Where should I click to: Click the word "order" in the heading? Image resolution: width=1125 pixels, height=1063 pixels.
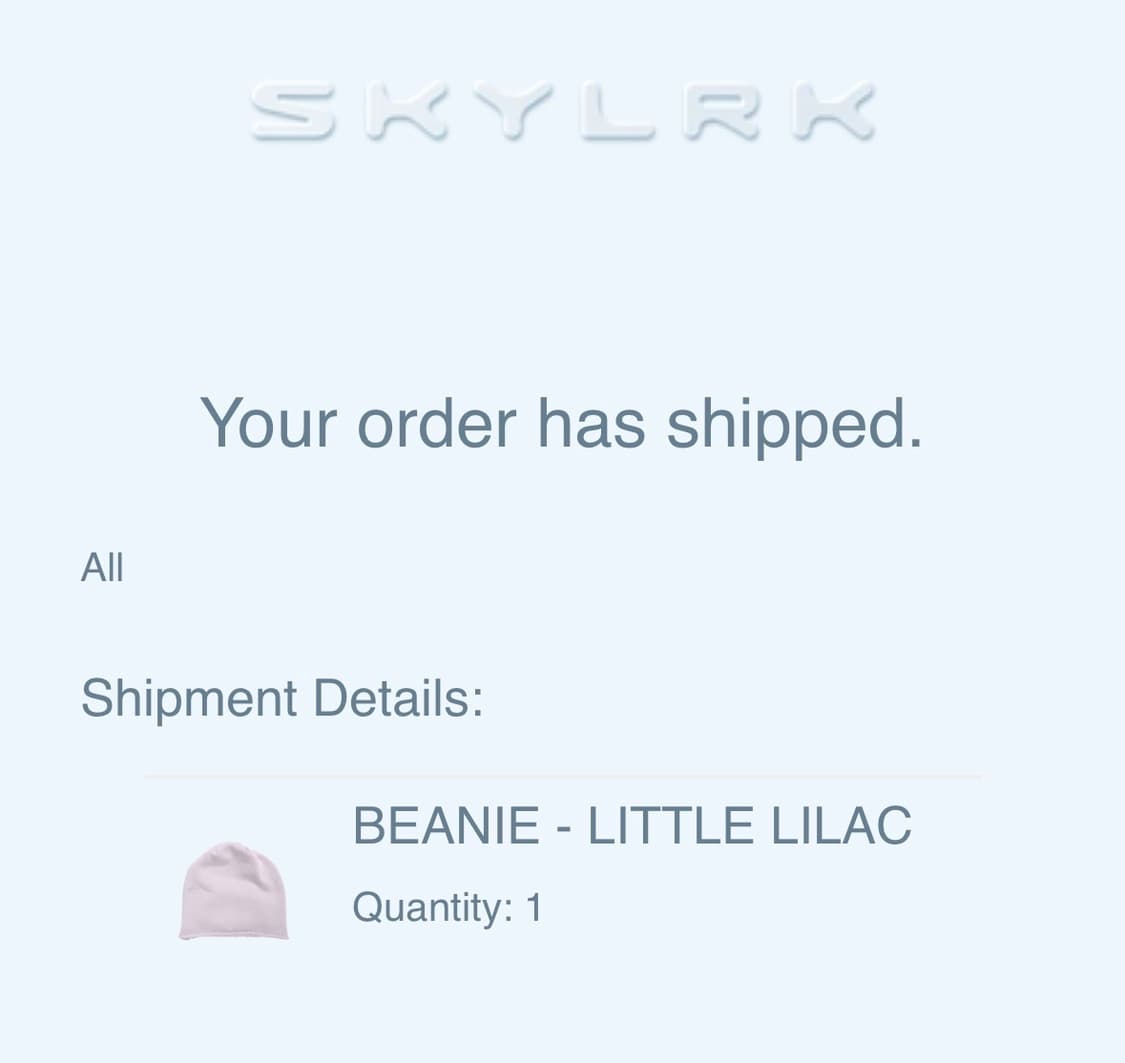click(436, 422)
